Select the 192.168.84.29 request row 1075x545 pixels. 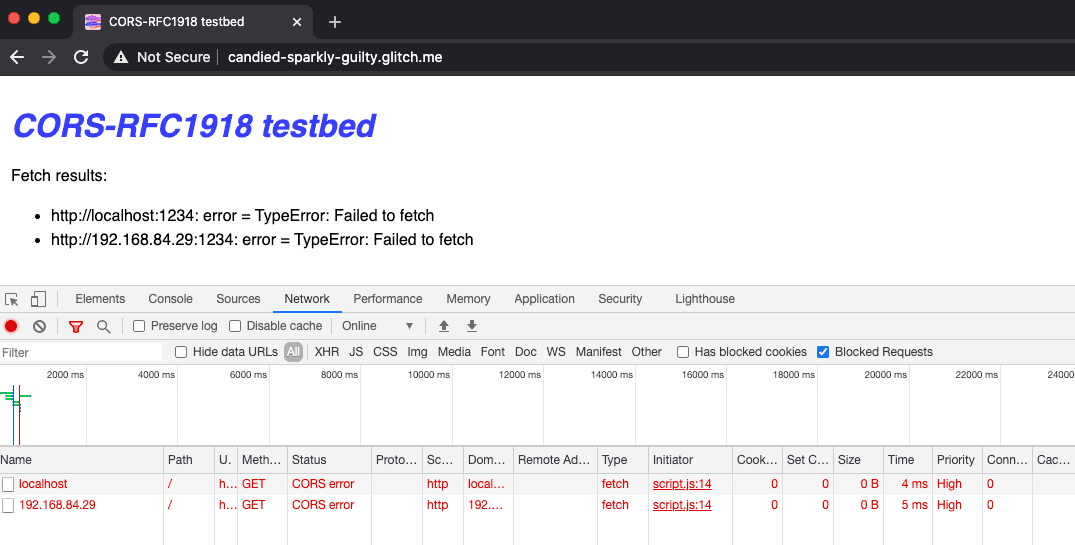57,505
